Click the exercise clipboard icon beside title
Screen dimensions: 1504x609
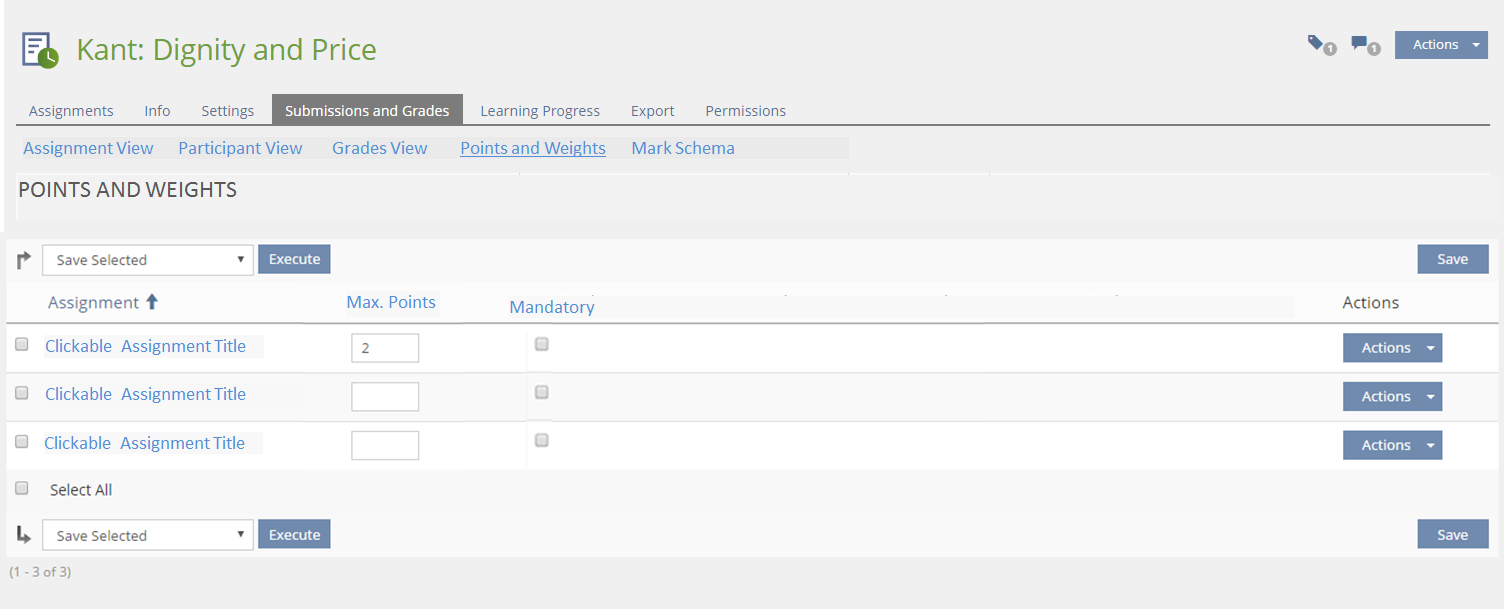pyautogui.click(x=40, y=50)
